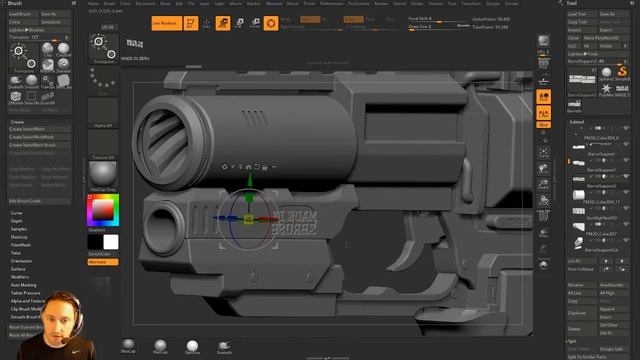Click the gizmo home icon
The width and height of the screenshot is (640, 360).
pos(249,167)
